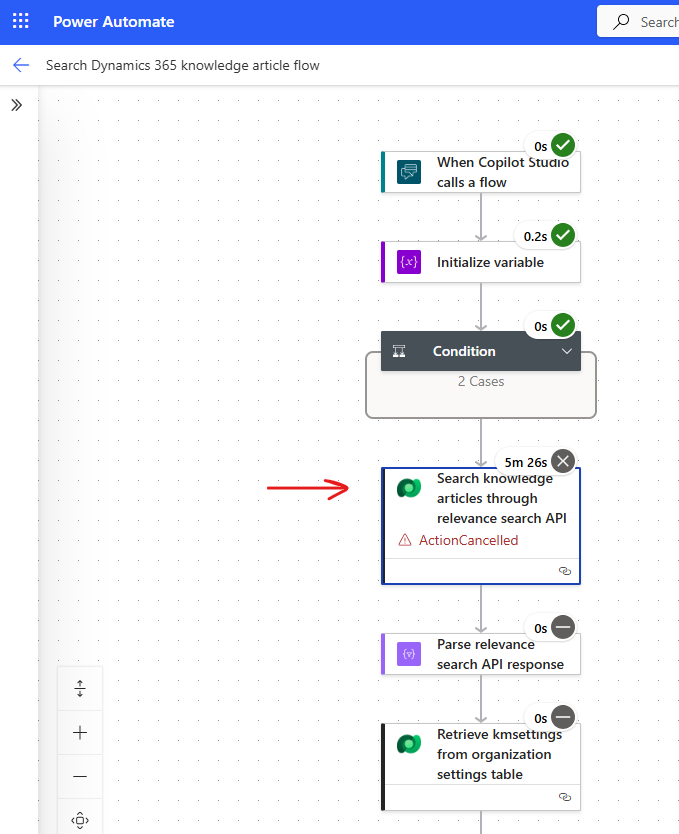
Task: Click the cancelled status badge on Search step
Action: [563, 461]
